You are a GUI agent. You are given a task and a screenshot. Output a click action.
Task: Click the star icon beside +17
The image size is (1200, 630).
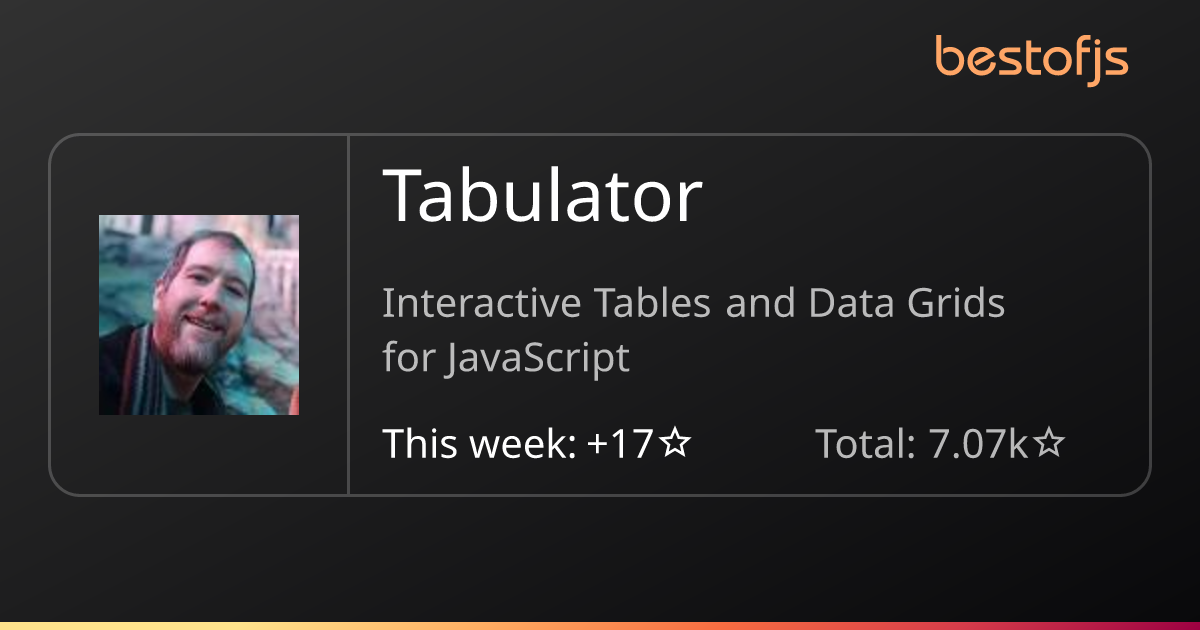(x=675, y=443)
